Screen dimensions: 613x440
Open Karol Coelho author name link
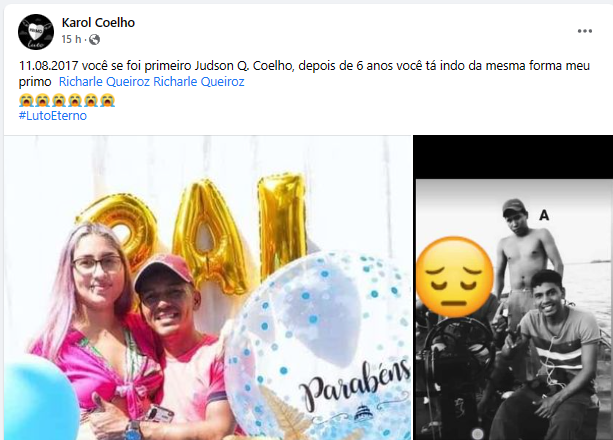point(98,22)
